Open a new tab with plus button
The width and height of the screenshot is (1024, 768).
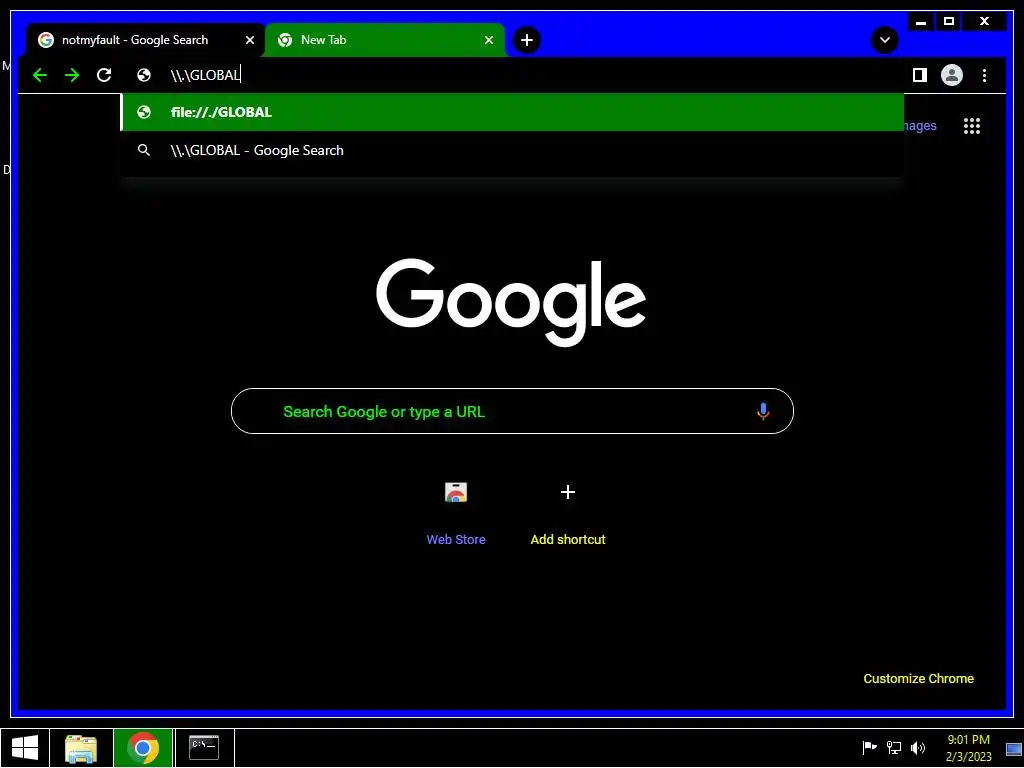point(526,40)
